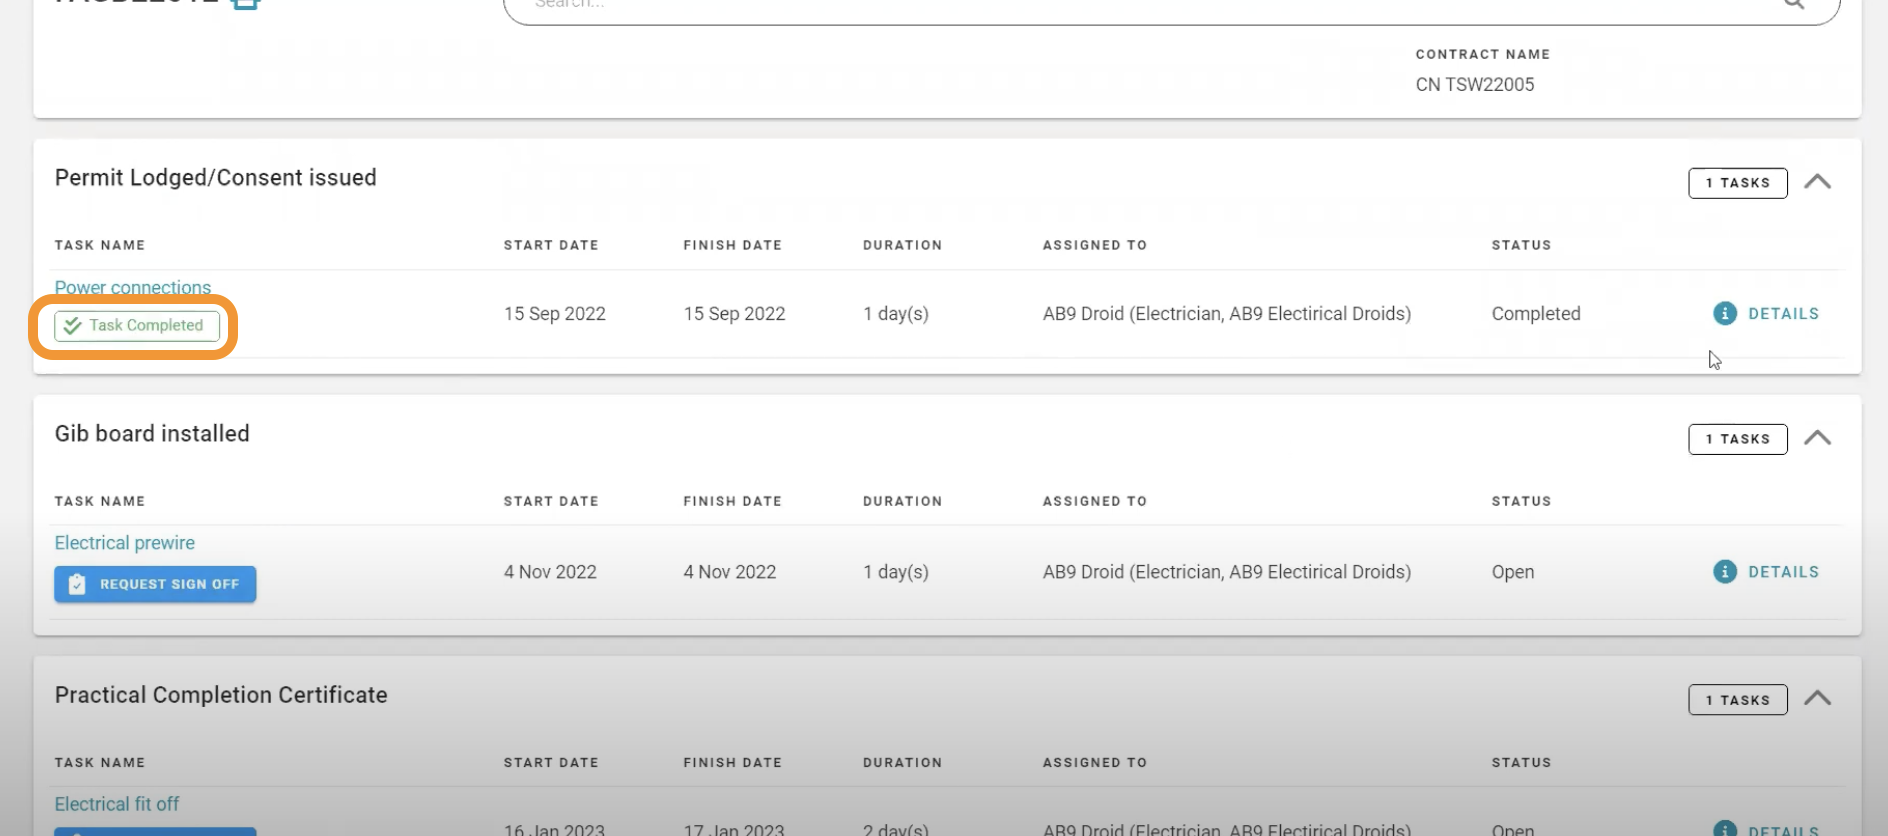
Task: Click the clipboard icon on Request Sign Off
Action: [77, 584]
